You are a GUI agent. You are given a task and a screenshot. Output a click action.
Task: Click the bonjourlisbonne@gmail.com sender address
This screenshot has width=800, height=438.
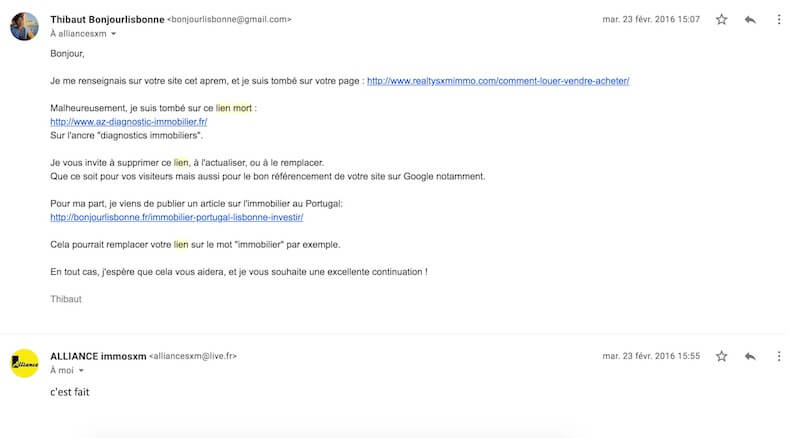pyautogui.click(x=229, y=19)
